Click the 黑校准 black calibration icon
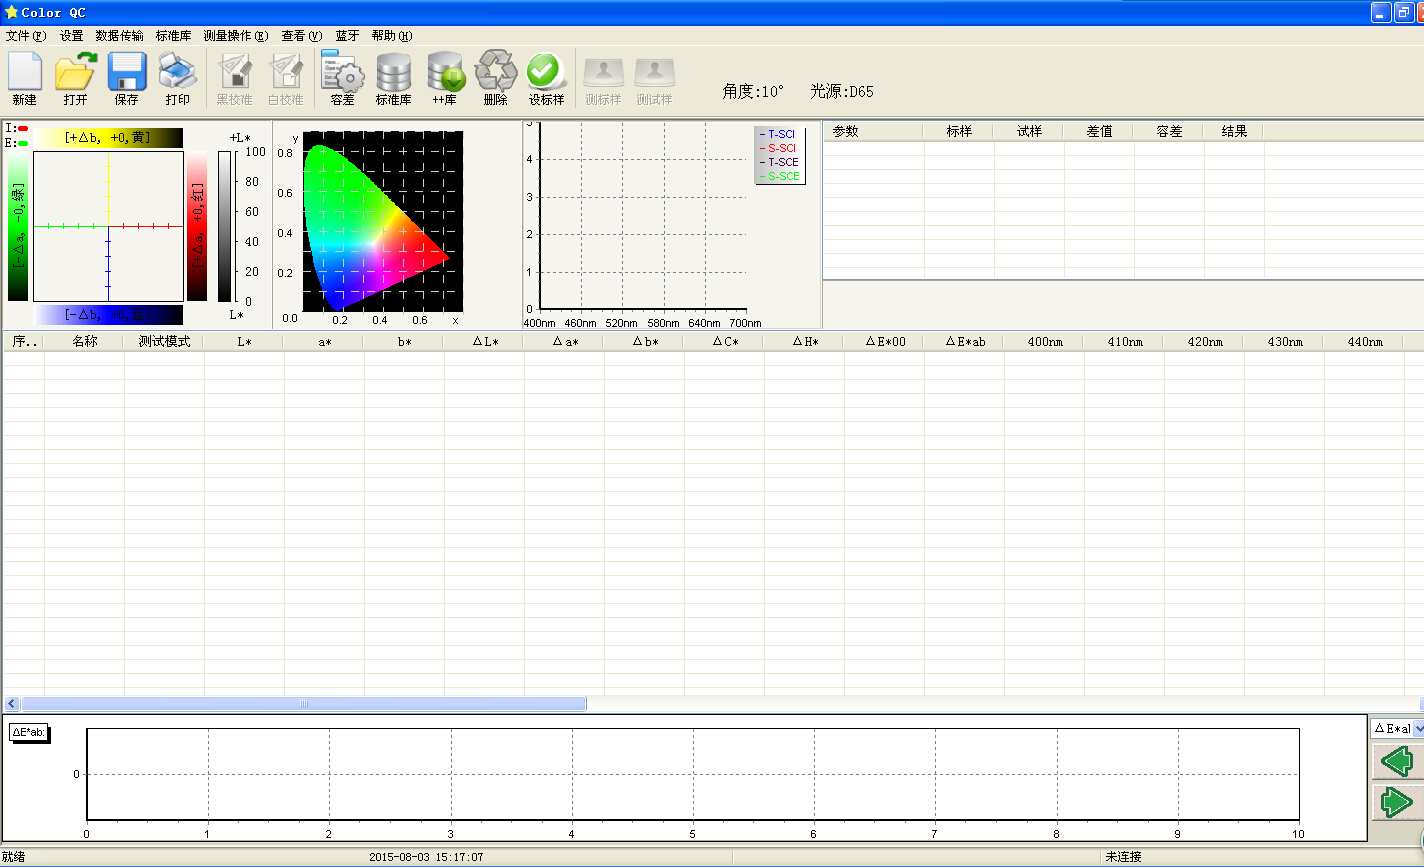This screenshot has width=1424, height=867. point(235,79)
